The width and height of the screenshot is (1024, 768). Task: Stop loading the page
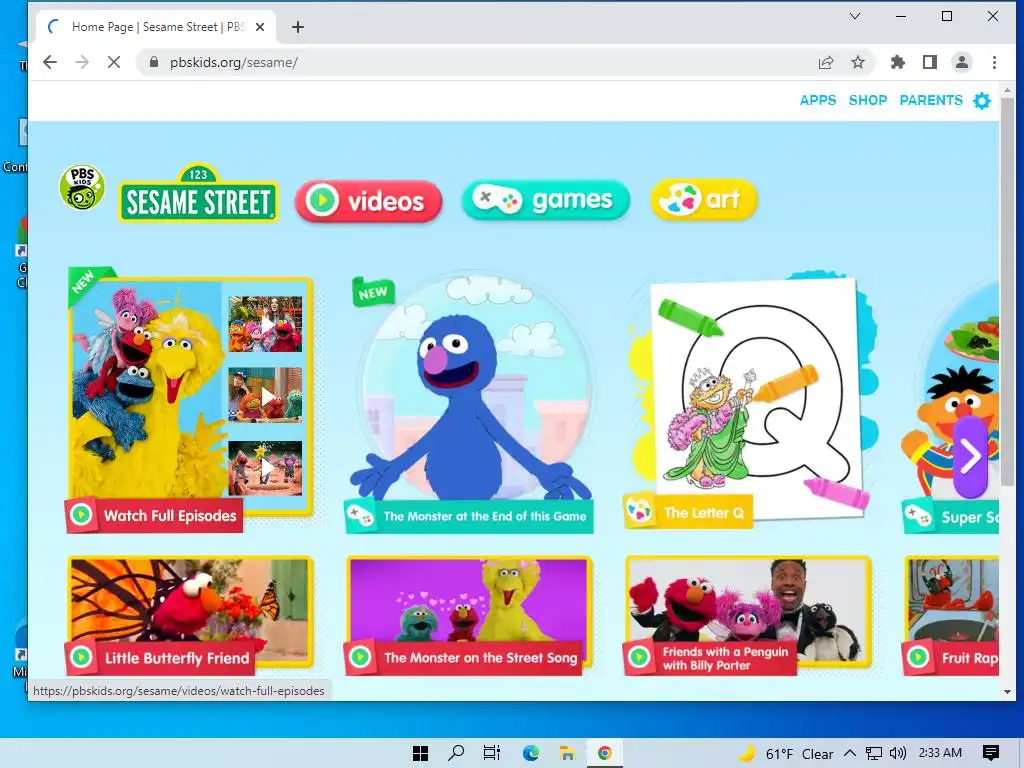pos(114,62)
